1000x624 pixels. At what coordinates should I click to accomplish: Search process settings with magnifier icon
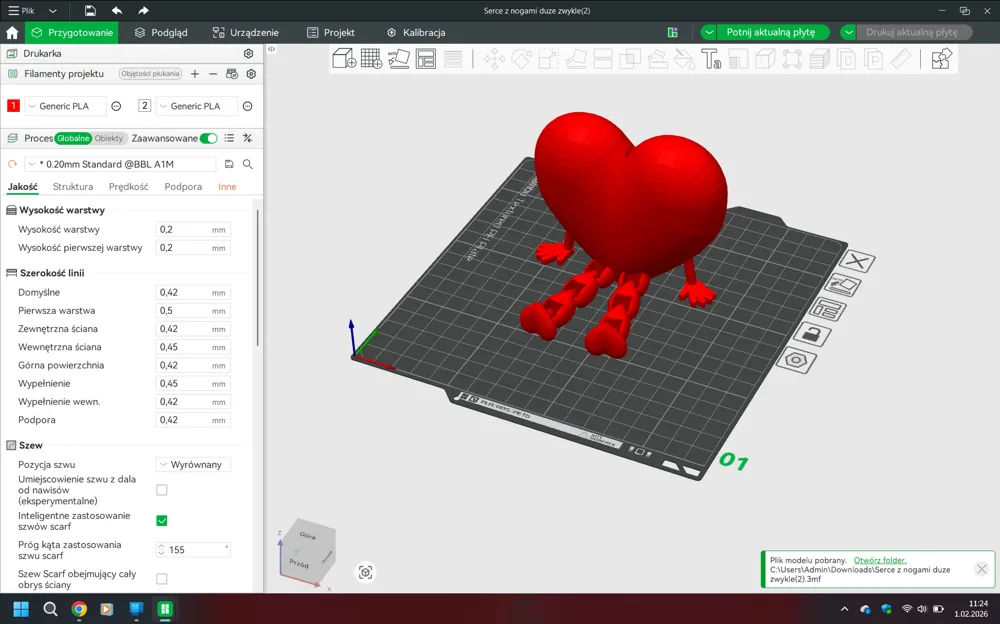248,165
